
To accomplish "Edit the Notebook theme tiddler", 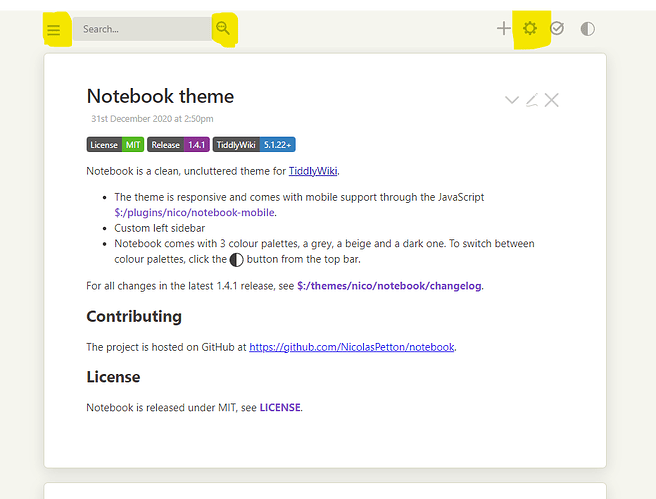I will 532,100.
